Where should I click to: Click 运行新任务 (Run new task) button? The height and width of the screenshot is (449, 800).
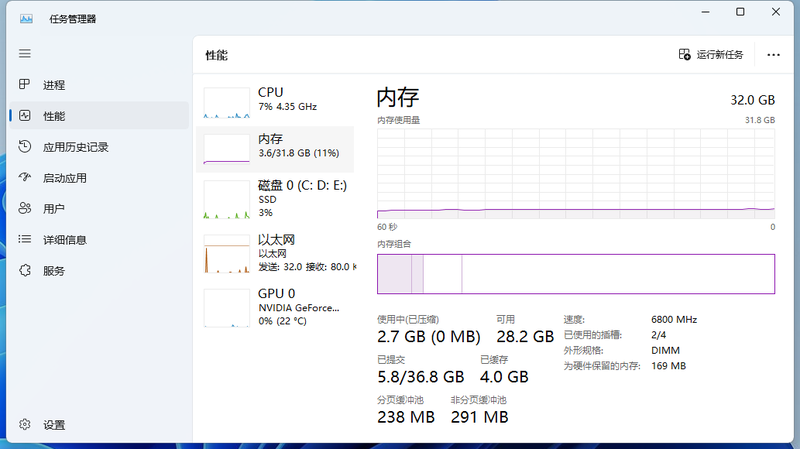click(x=711, y=55)
